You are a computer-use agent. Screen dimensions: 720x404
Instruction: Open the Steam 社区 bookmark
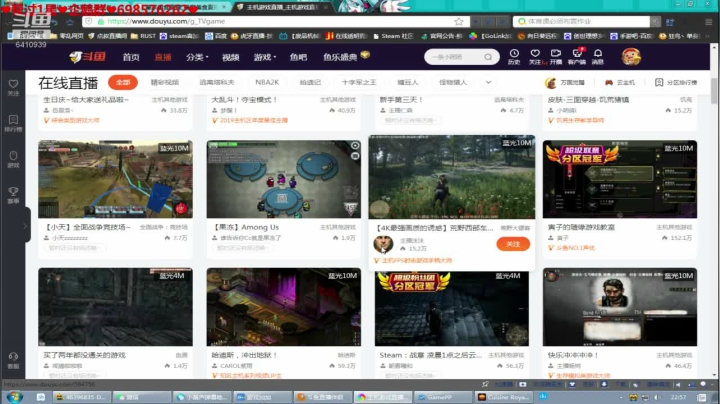coord(394,36)
